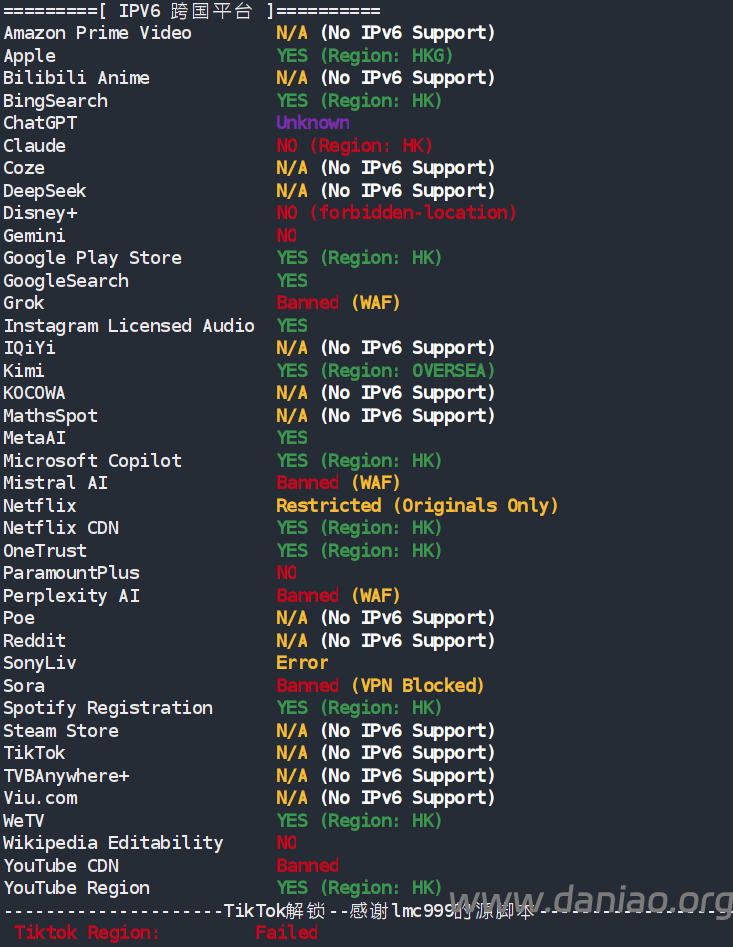Click the Claude NO (Region: HK) result

[x=354, y=146]
